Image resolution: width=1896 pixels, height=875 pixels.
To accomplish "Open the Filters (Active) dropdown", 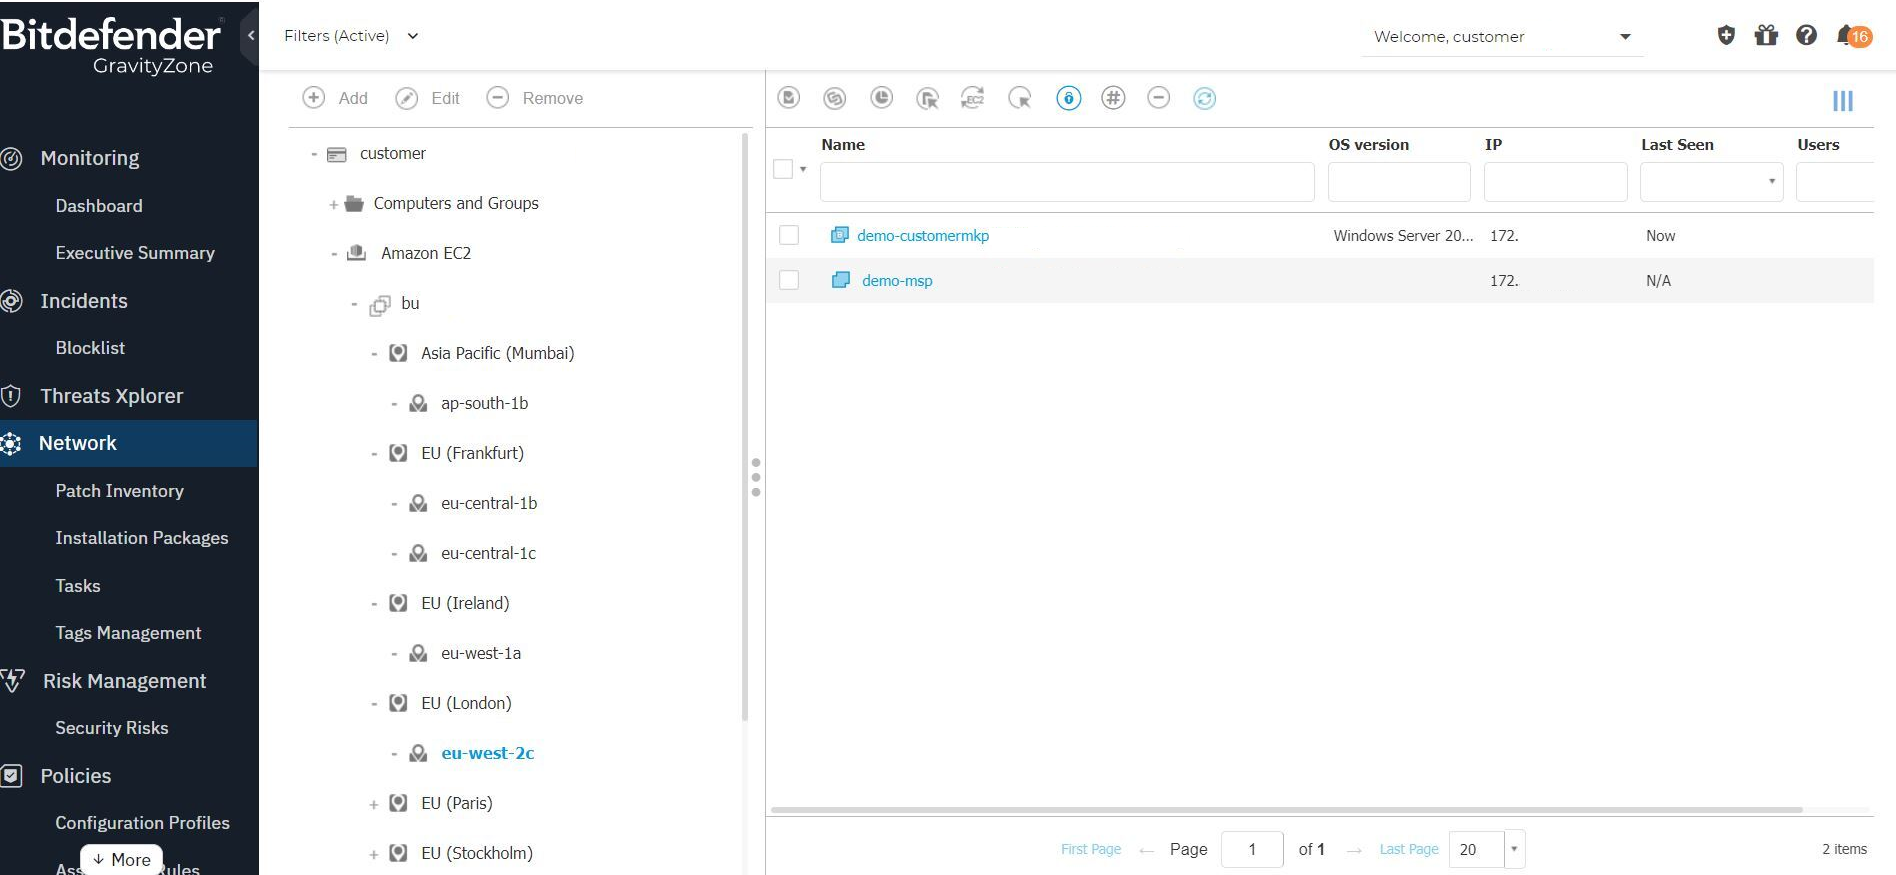I will pyautogui.click(x=351, y=36).
